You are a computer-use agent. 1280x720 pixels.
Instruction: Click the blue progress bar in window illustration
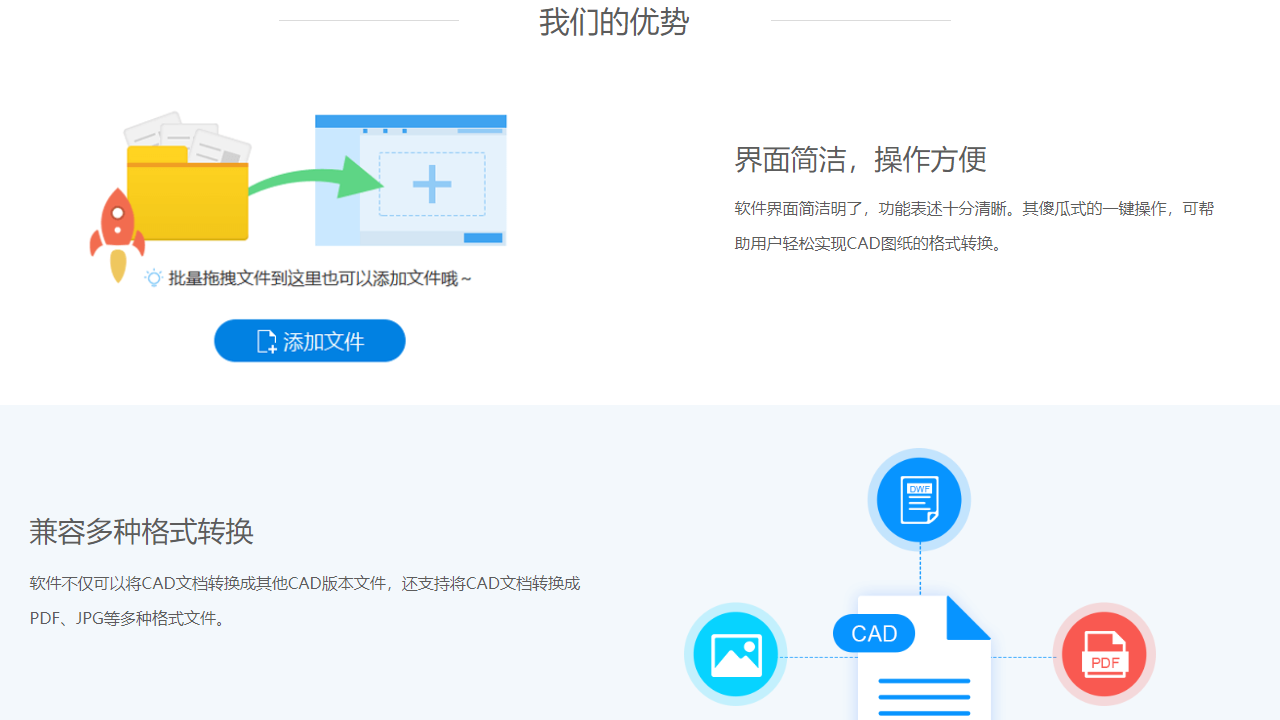point(483,236)
